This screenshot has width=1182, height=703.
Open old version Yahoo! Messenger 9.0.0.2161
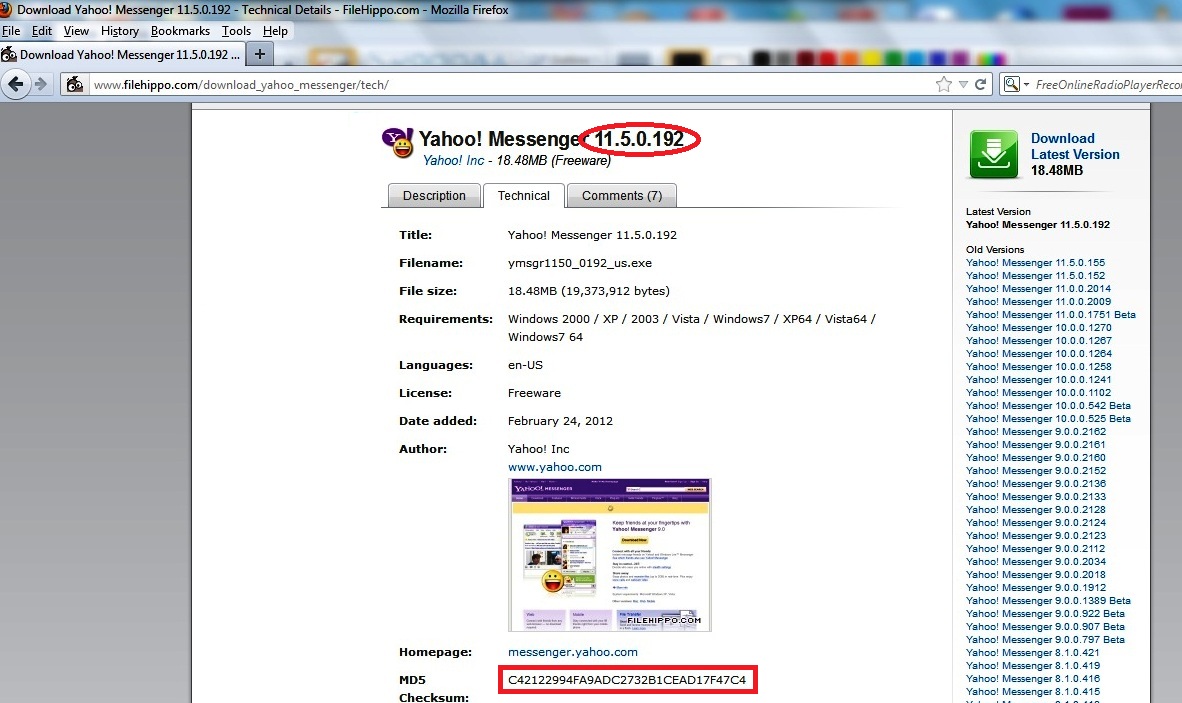[1036, 445]
